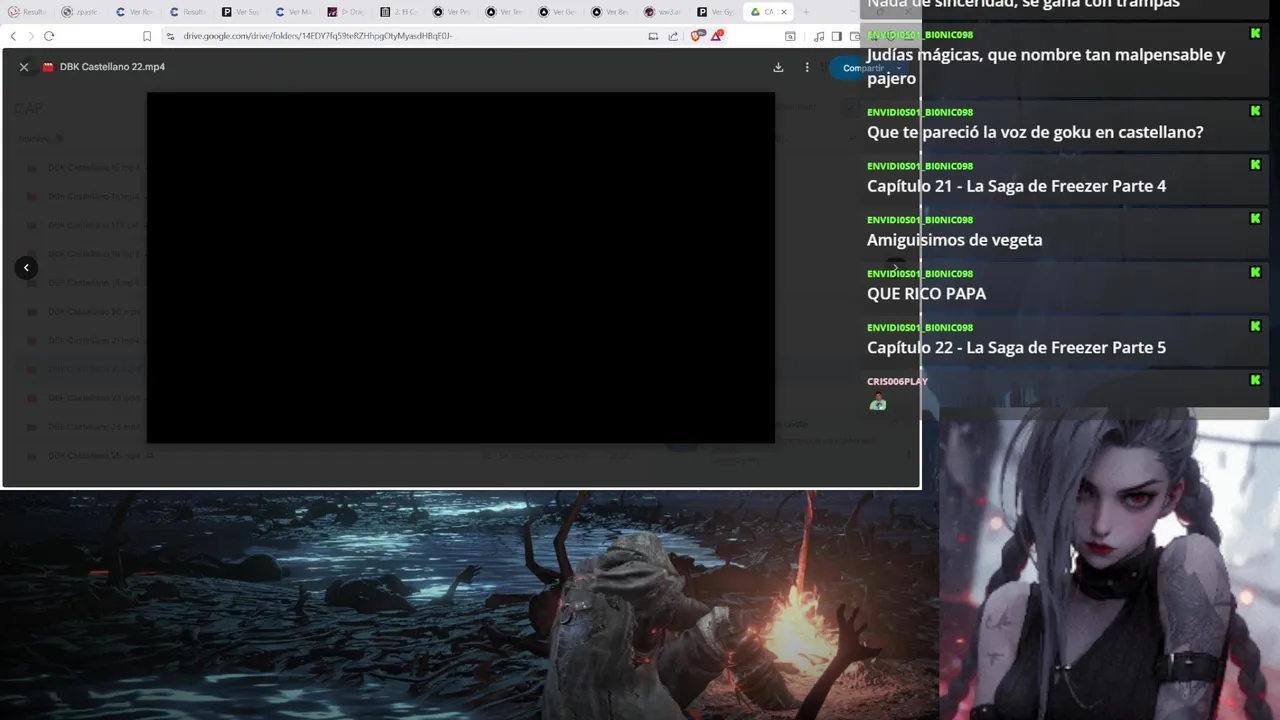Switch to the Ver Gy tab
This screenshot has width=1280, height=720.
[x=718, y=12]
